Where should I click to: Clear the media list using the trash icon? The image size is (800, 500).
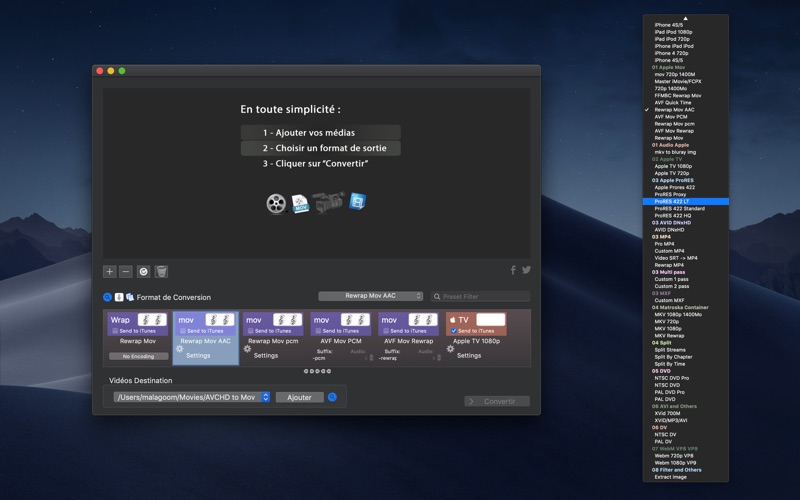pos(161,271)
